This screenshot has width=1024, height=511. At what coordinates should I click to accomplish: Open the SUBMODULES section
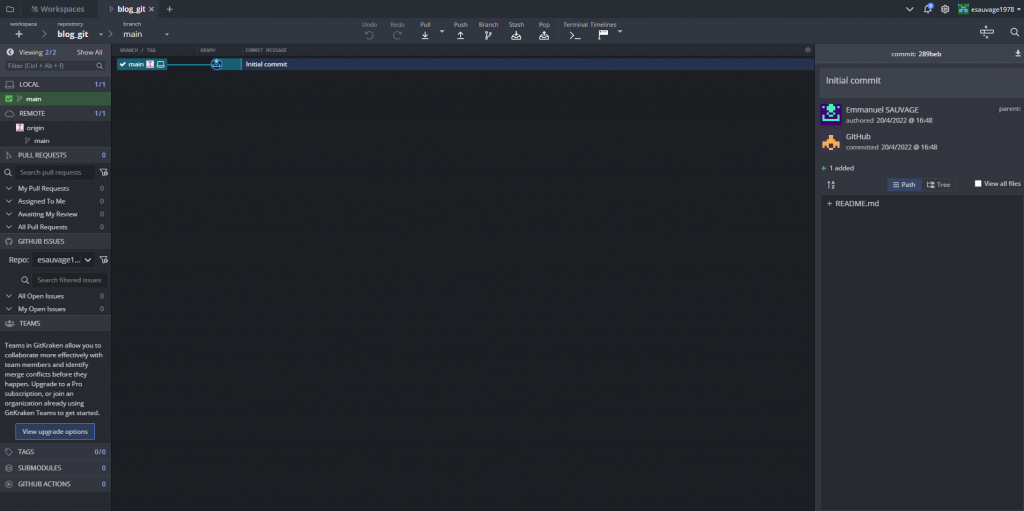click(x=55, y=468)
